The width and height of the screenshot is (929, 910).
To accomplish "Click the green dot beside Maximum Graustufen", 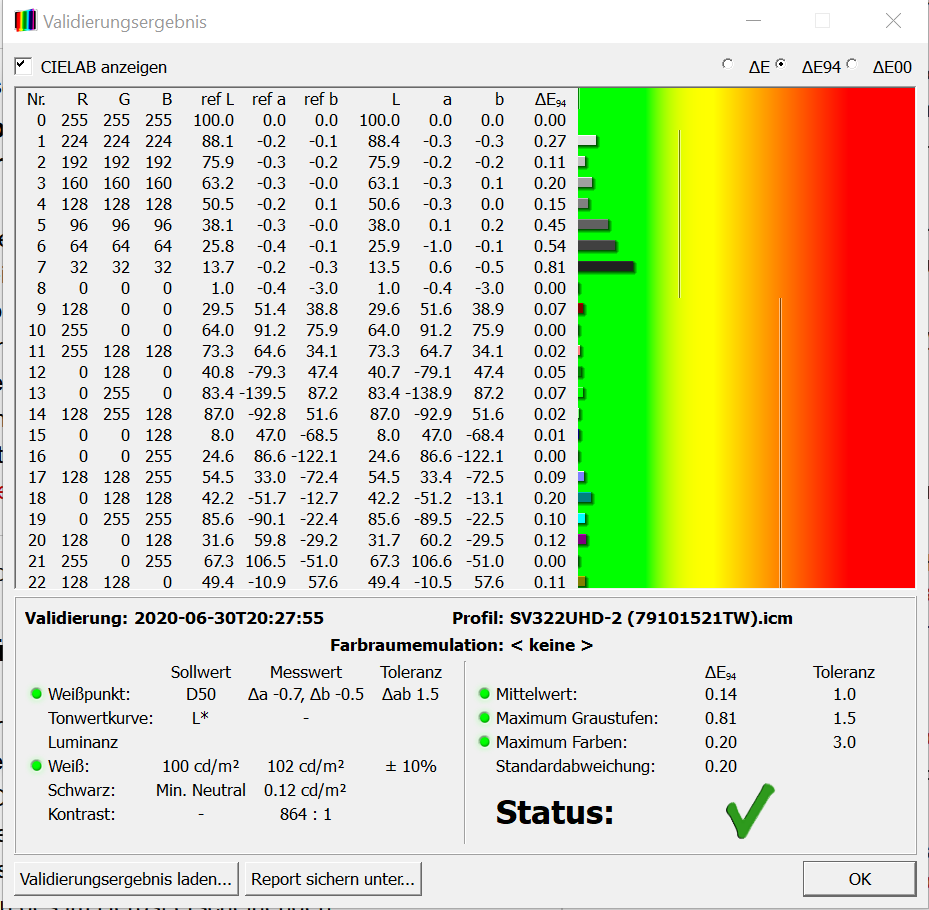I will point(485,718).
